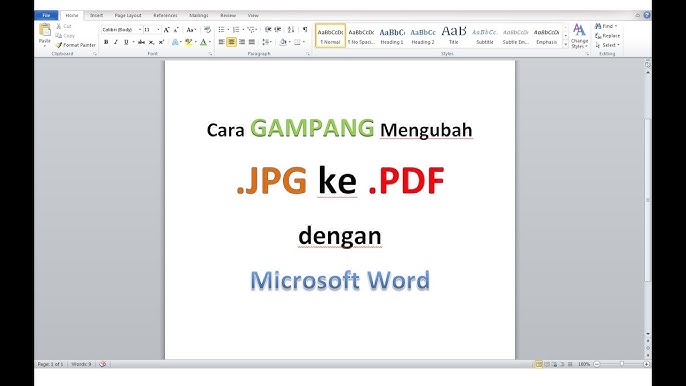Apply shading fill color
This screenshot has height=386, width=686.
point(283,42)
